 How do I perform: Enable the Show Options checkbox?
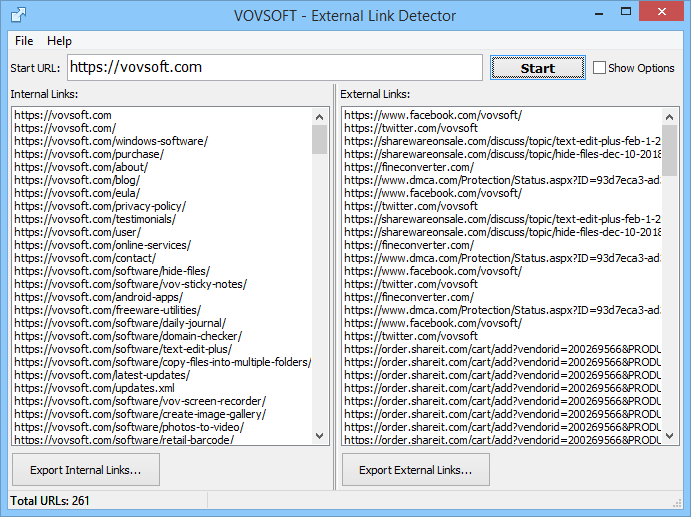(x=600, y=68)
